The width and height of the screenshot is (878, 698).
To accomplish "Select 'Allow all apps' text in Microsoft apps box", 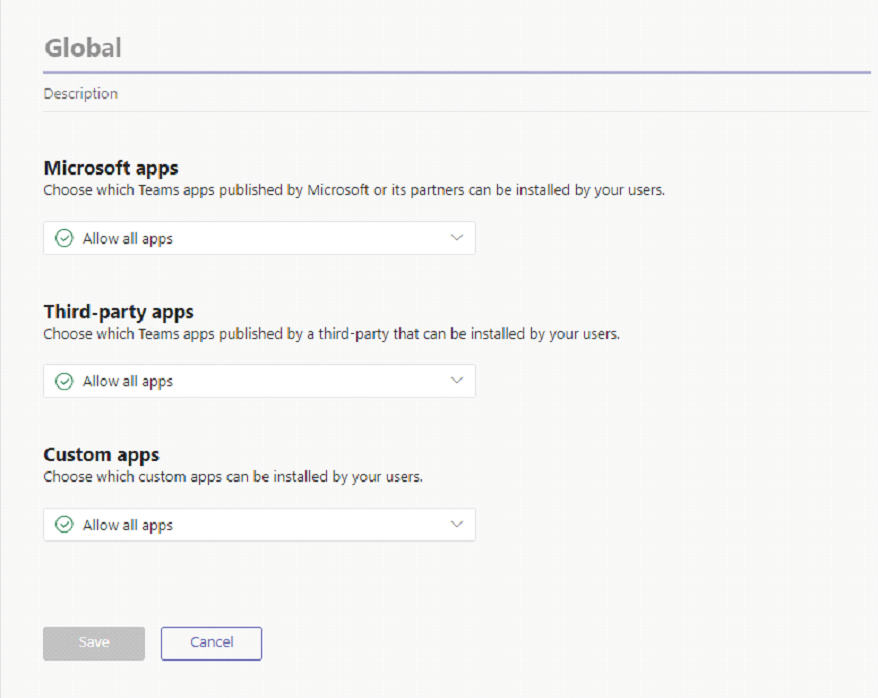I will tap(128, 239).
